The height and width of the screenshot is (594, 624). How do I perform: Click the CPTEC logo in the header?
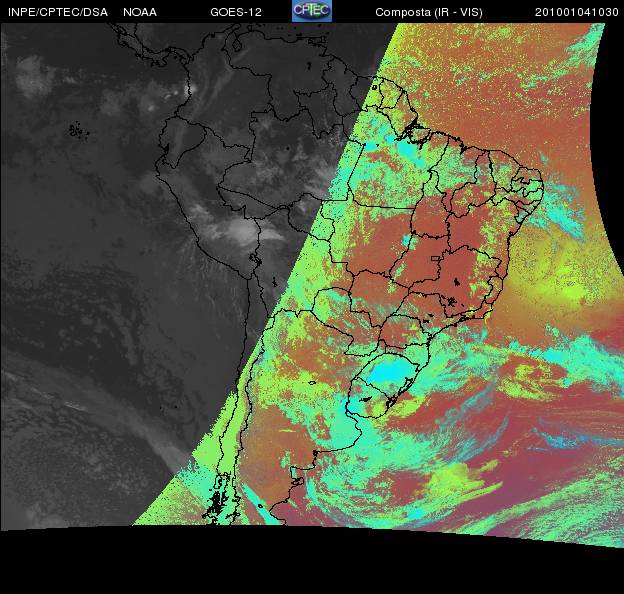(312, 11)
